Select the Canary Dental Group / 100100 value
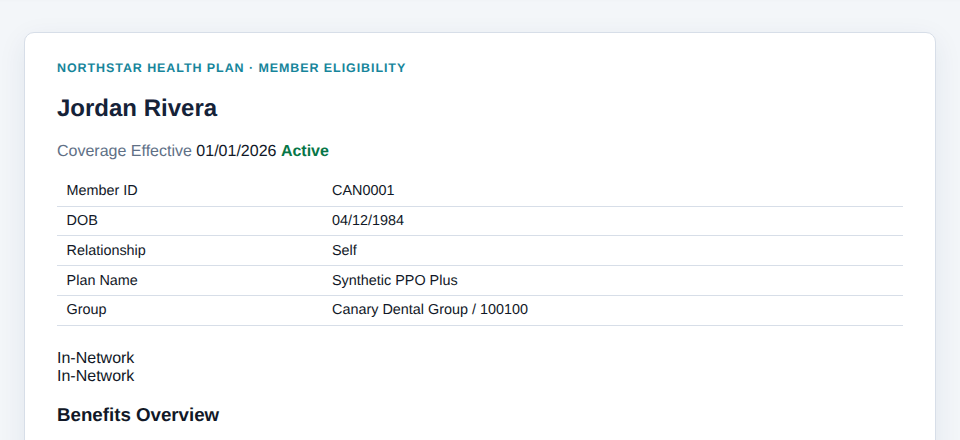The width and height of the screenshot is (960, 440). pyautogui.click(x=430, y=310)
